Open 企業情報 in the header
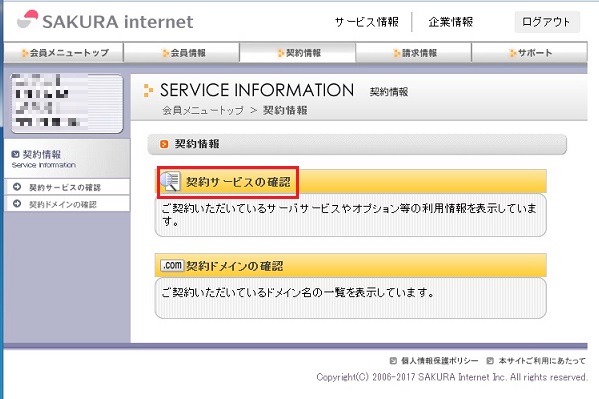This screenshot has width=599, height=399. tap(451, 22)
